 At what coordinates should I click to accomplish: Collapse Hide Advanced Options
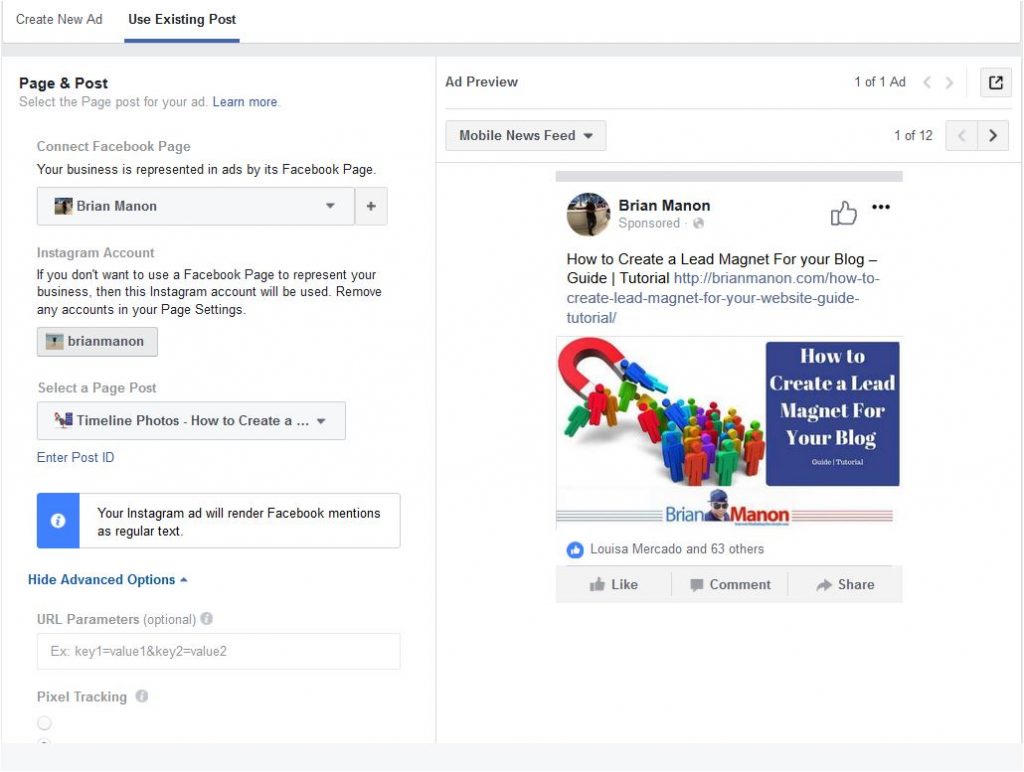(x=107, y=580)
